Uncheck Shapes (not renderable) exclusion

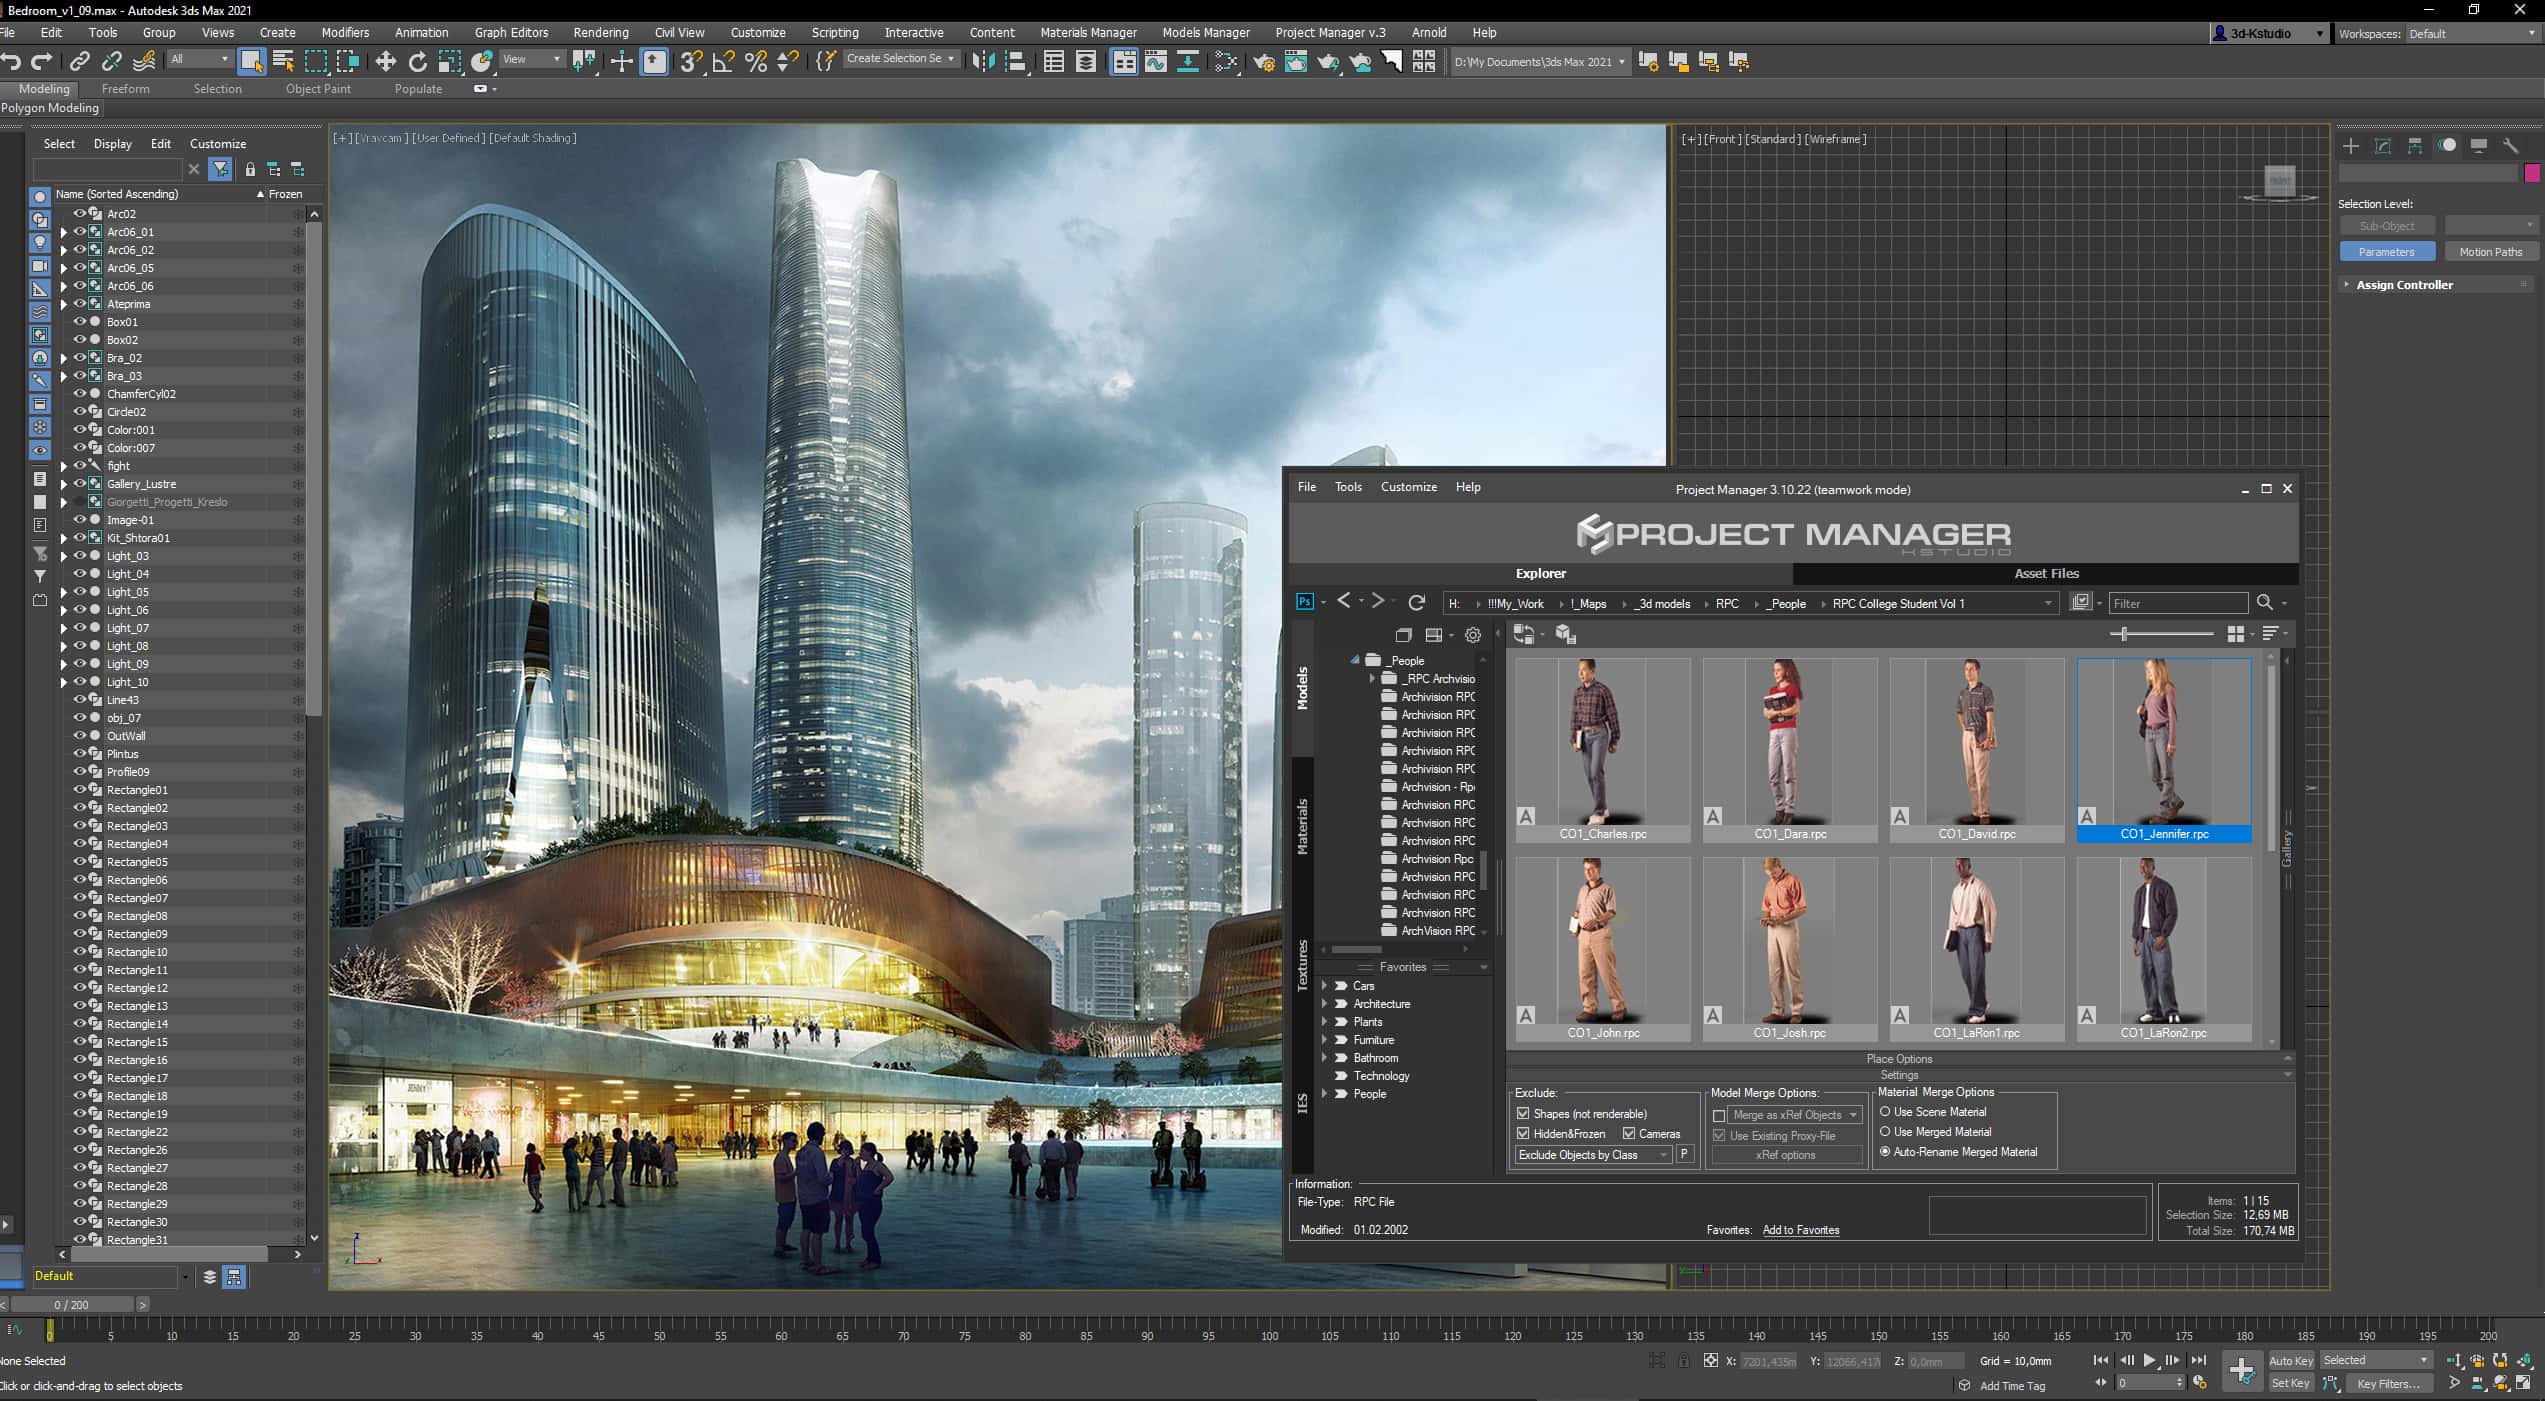click(1523, 1113)
